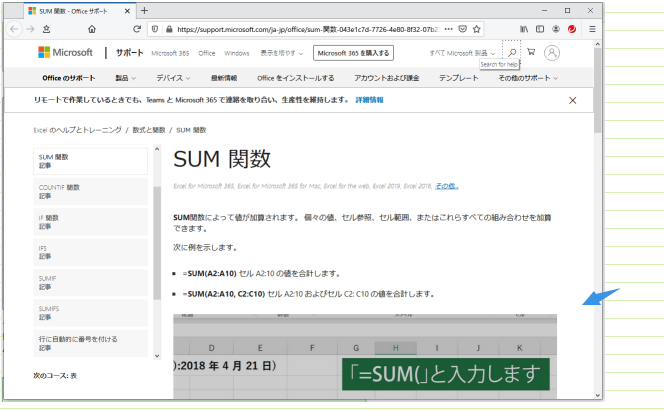Viewport: 664px width, 411px height.
Task: Click the SUM demo video thumbnail
Action: point(365,356)
